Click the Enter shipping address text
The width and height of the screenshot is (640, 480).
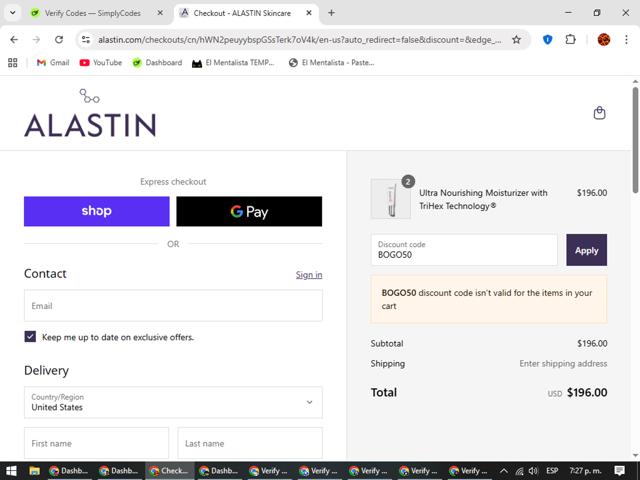[563, 363]
